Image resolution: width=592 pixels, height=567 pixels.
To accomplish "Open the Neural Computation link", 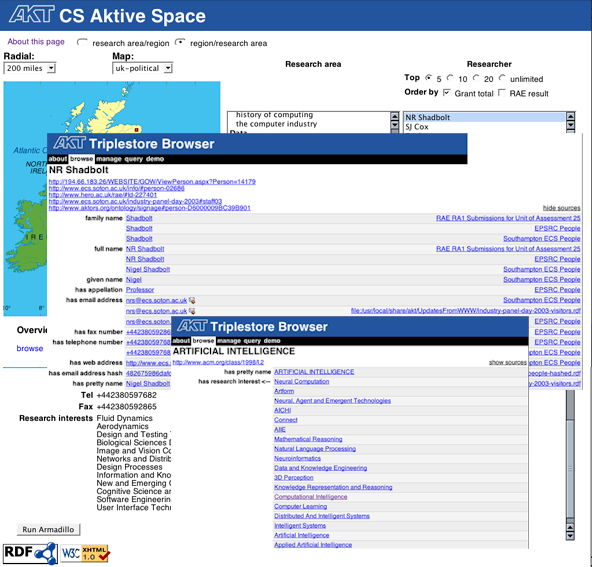I will (302, 382).
